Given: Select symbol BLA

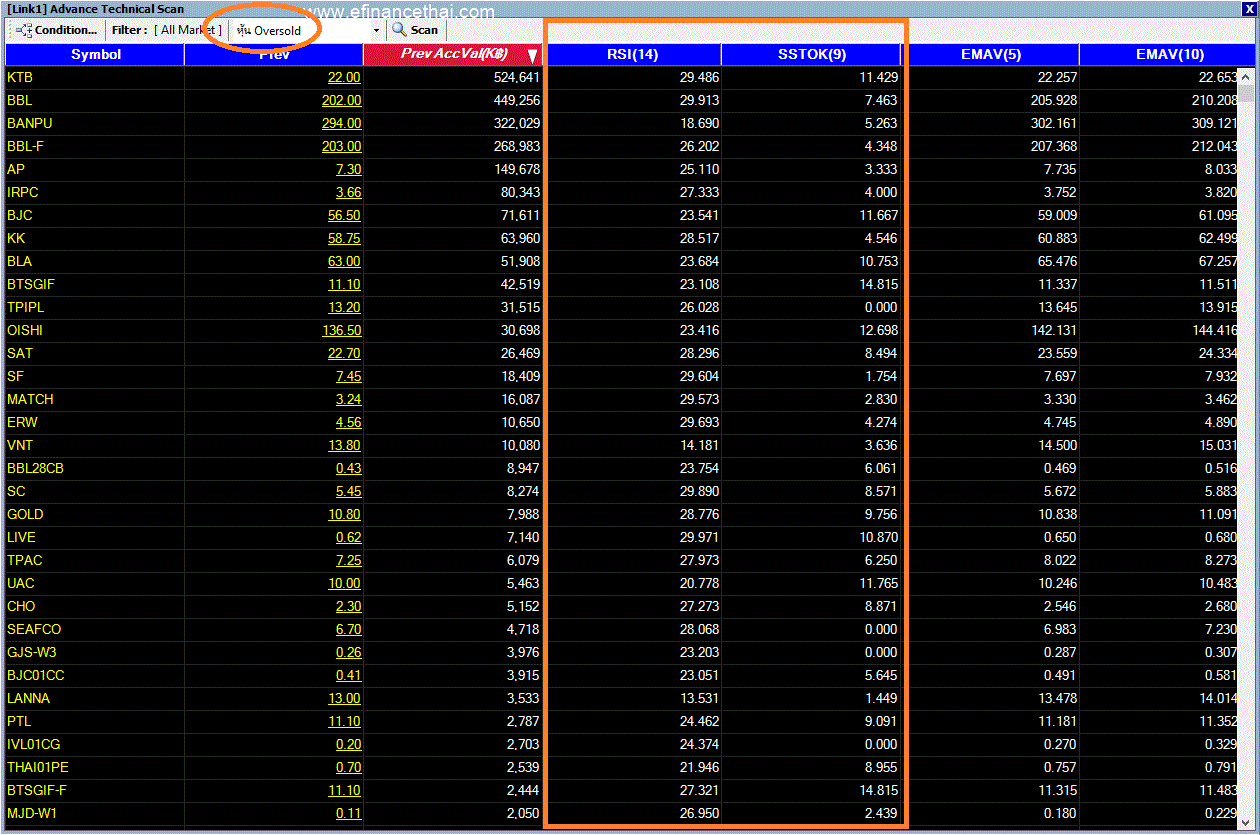Looking at the screenshot, I should [x=19, y=261].
